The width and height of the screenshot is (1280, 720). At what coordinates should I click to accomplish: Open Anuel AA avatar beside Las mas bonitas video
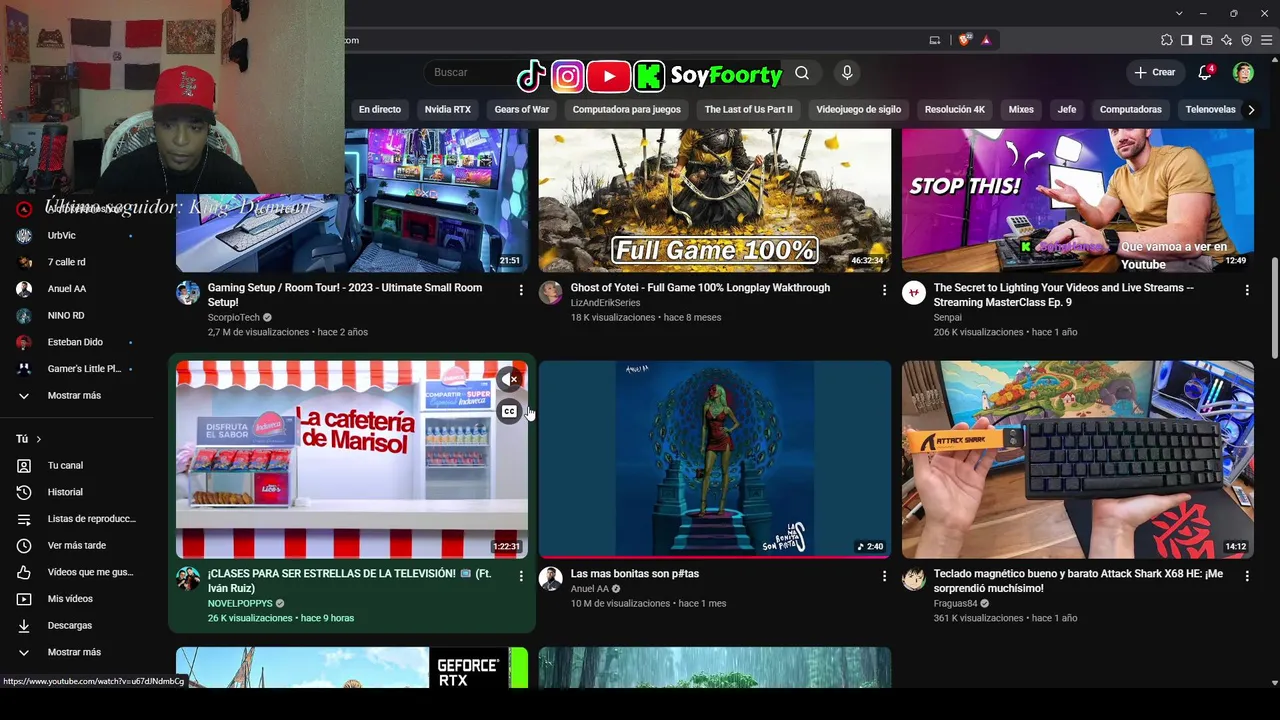tap(551, 578)
